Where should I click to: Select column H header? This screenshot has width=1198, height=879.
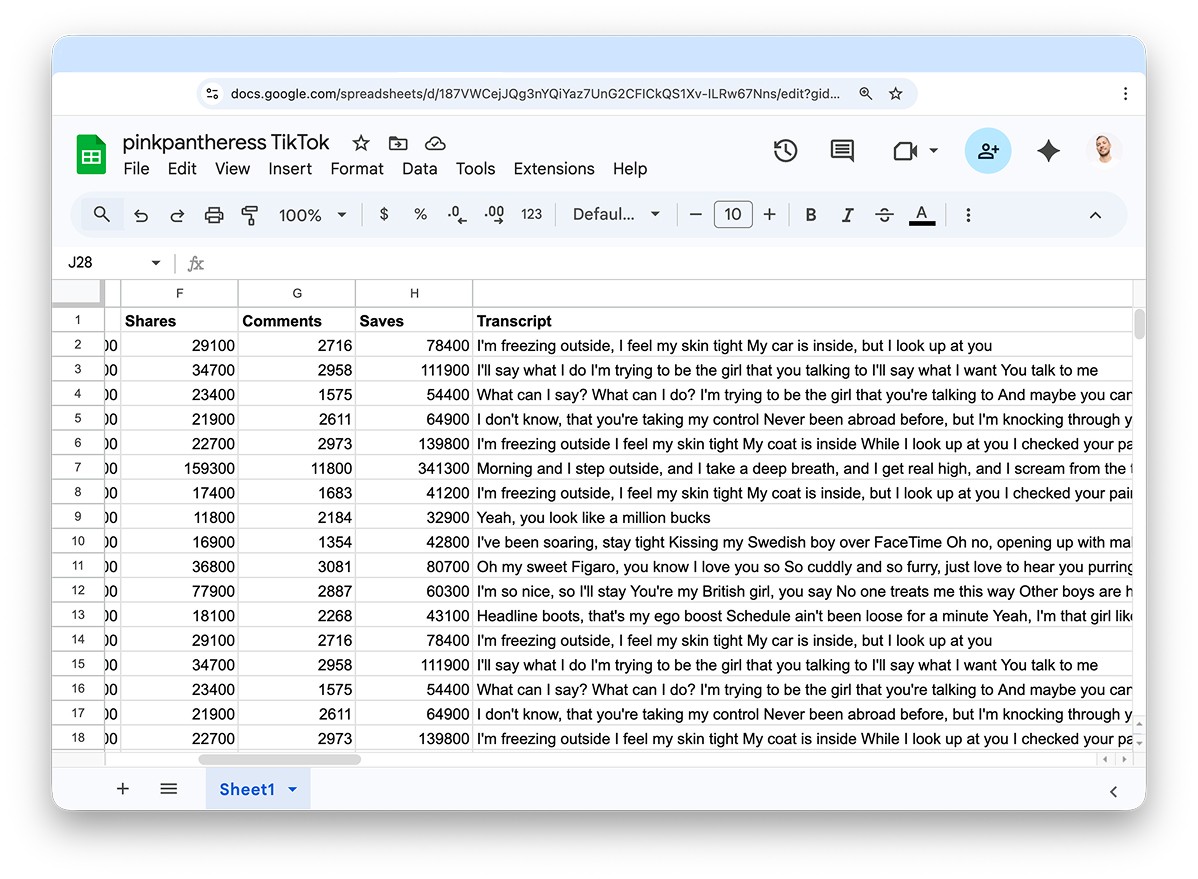[414, 294]
